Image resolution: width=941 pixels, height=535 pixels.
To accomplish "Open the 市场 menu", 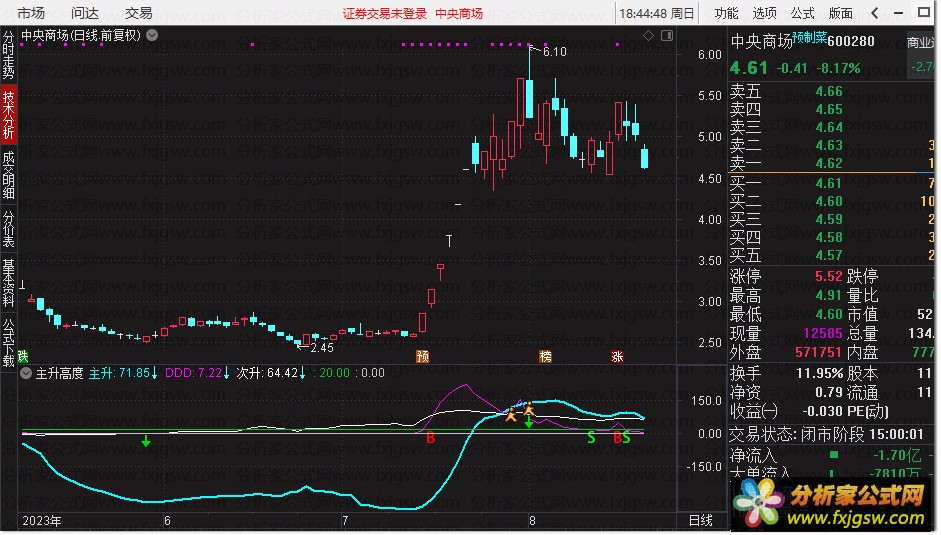I will tap(31, 13).
